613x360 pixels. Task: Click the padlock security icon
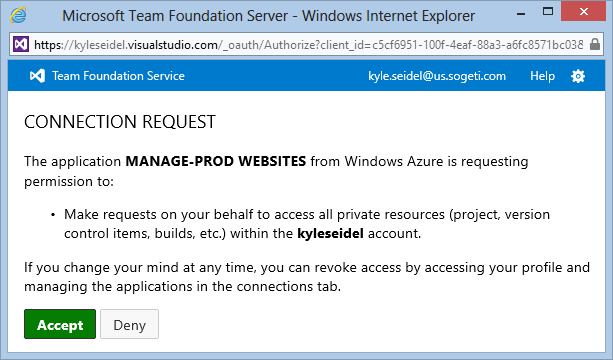pos(595,44)
